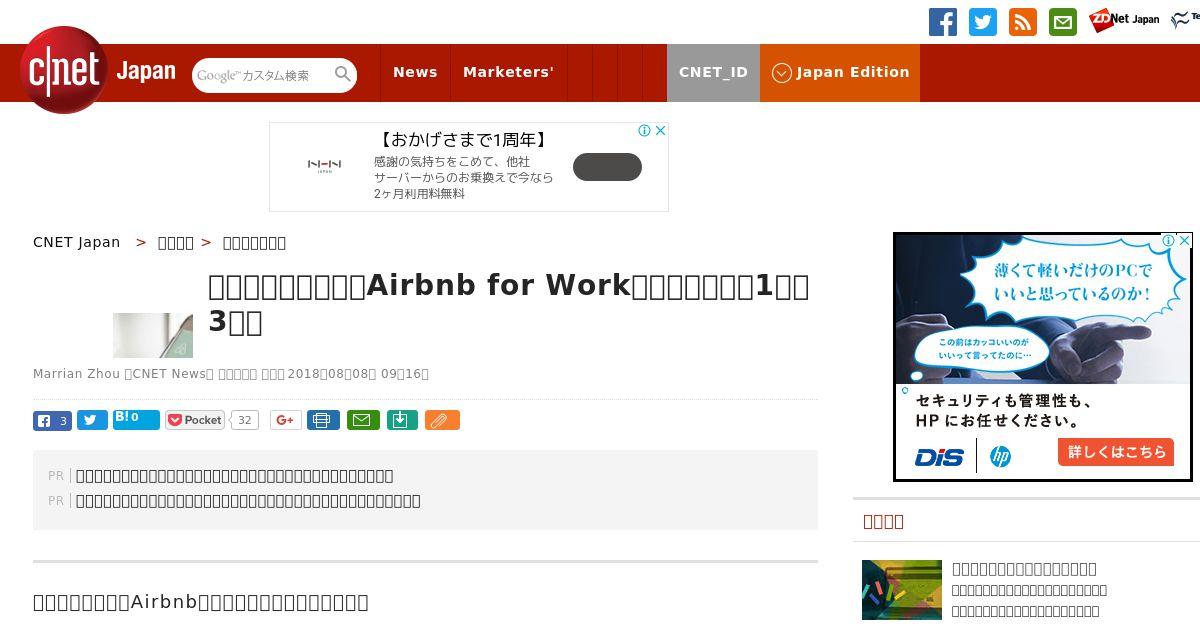Share the article on Facebook (count 3)
Image resolution: width=1200 pixels, height=630 pixels.
[52, 421]
